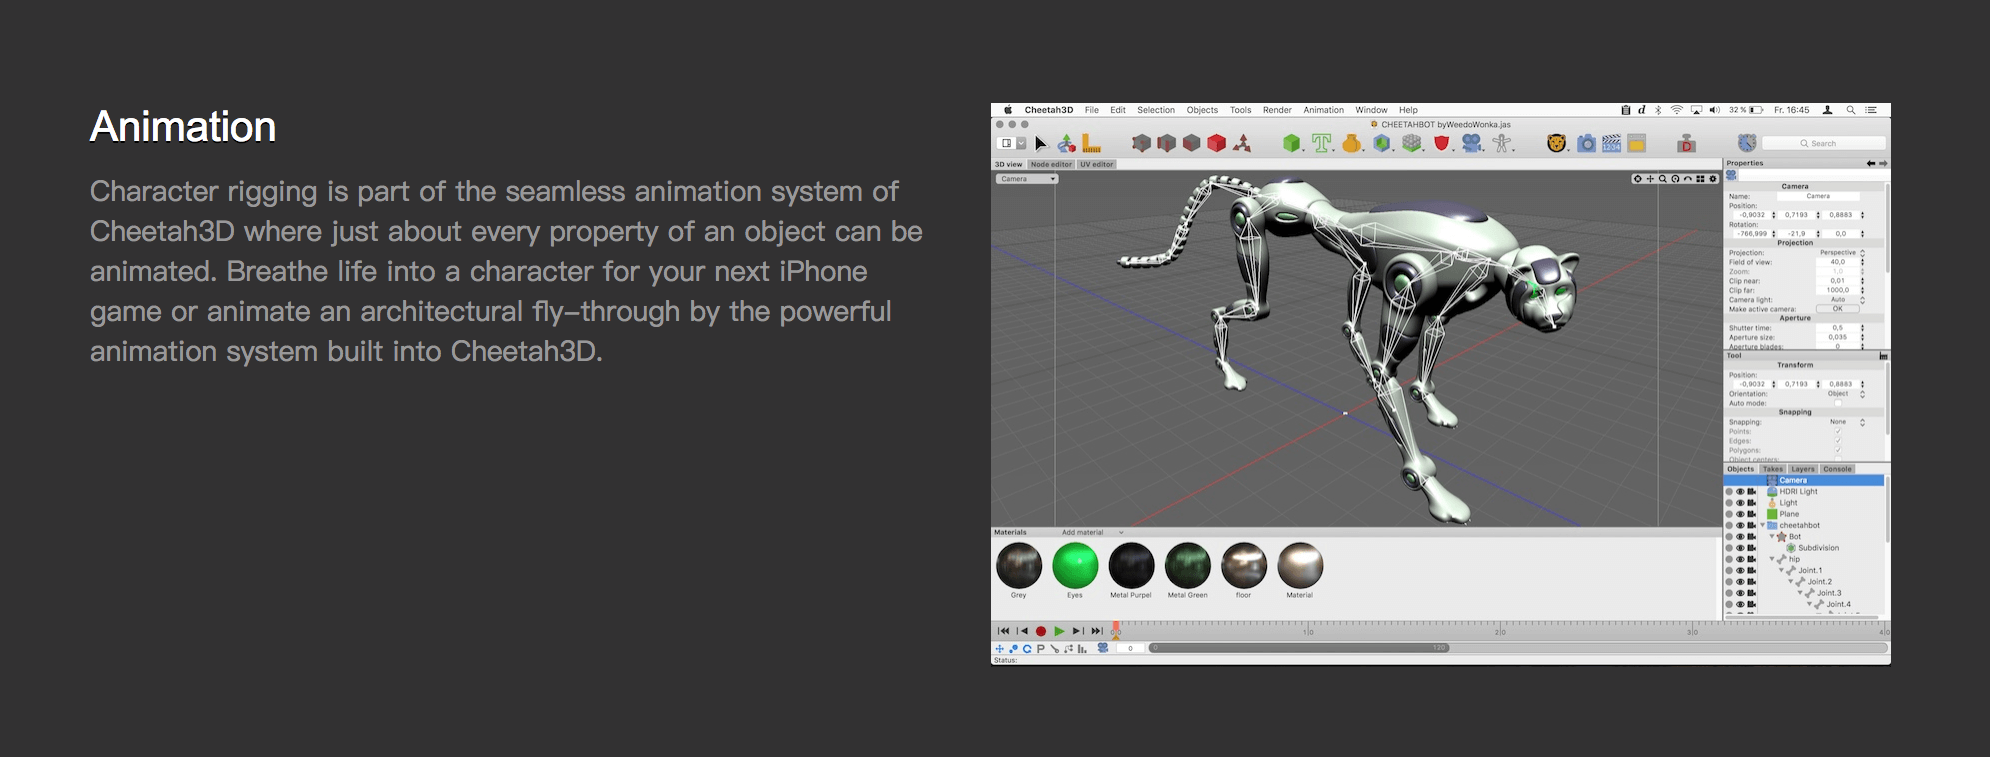Click OK to make active camera

(1837, 309)
